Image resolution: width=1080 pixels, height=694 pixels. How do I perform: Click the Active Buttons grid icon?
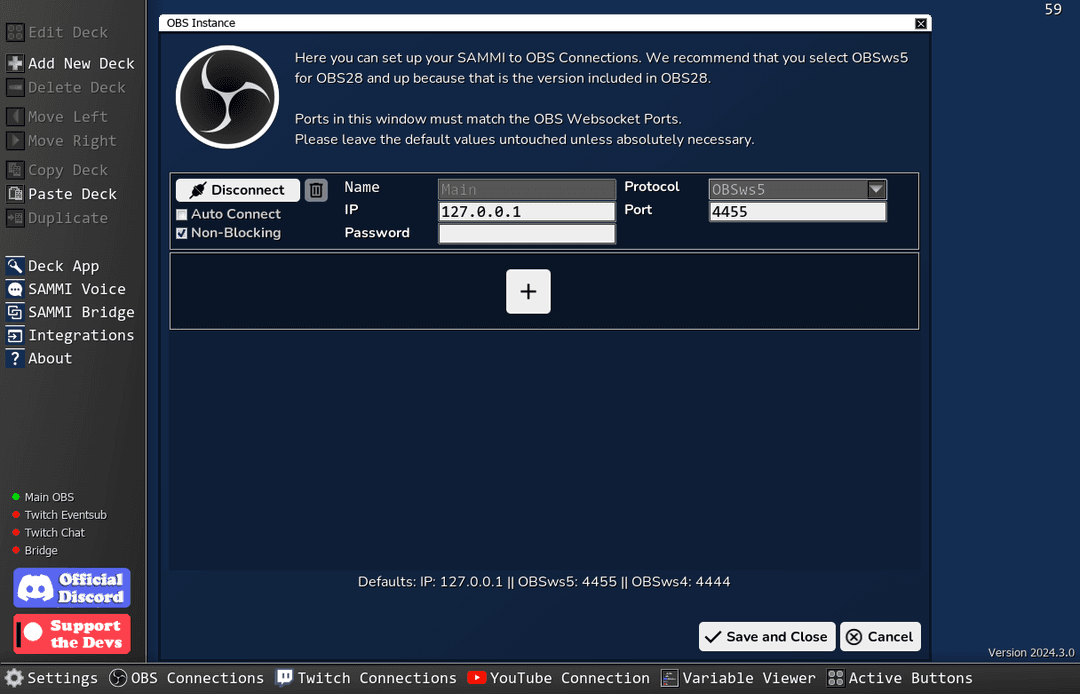coord(835,677)
